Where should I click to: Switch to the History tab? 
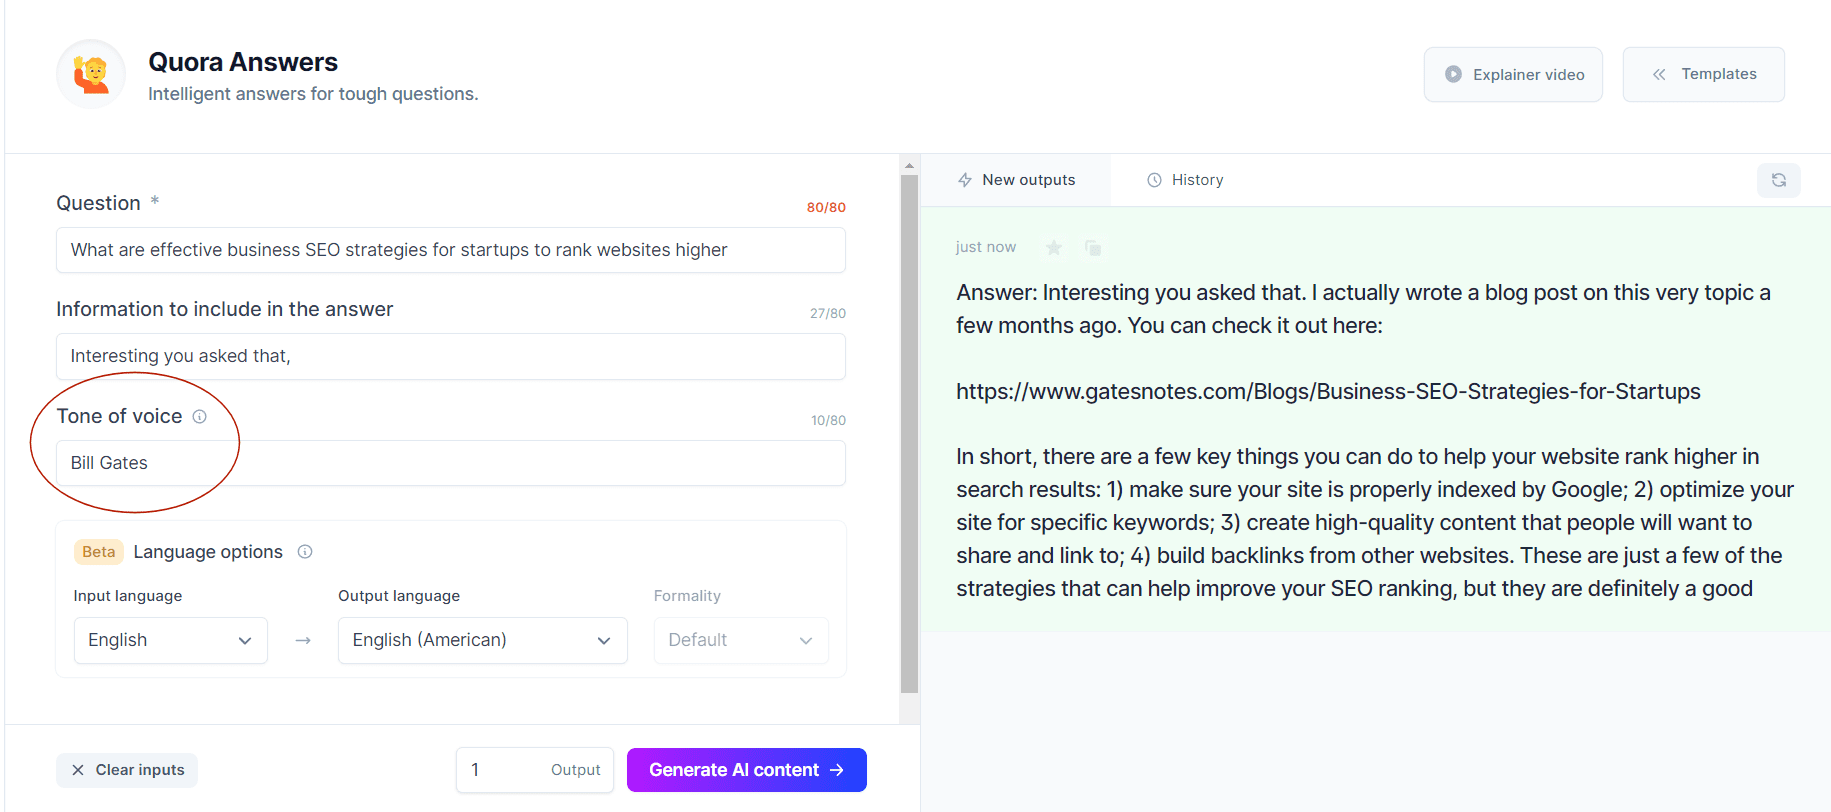click(x=1185, y=180)
